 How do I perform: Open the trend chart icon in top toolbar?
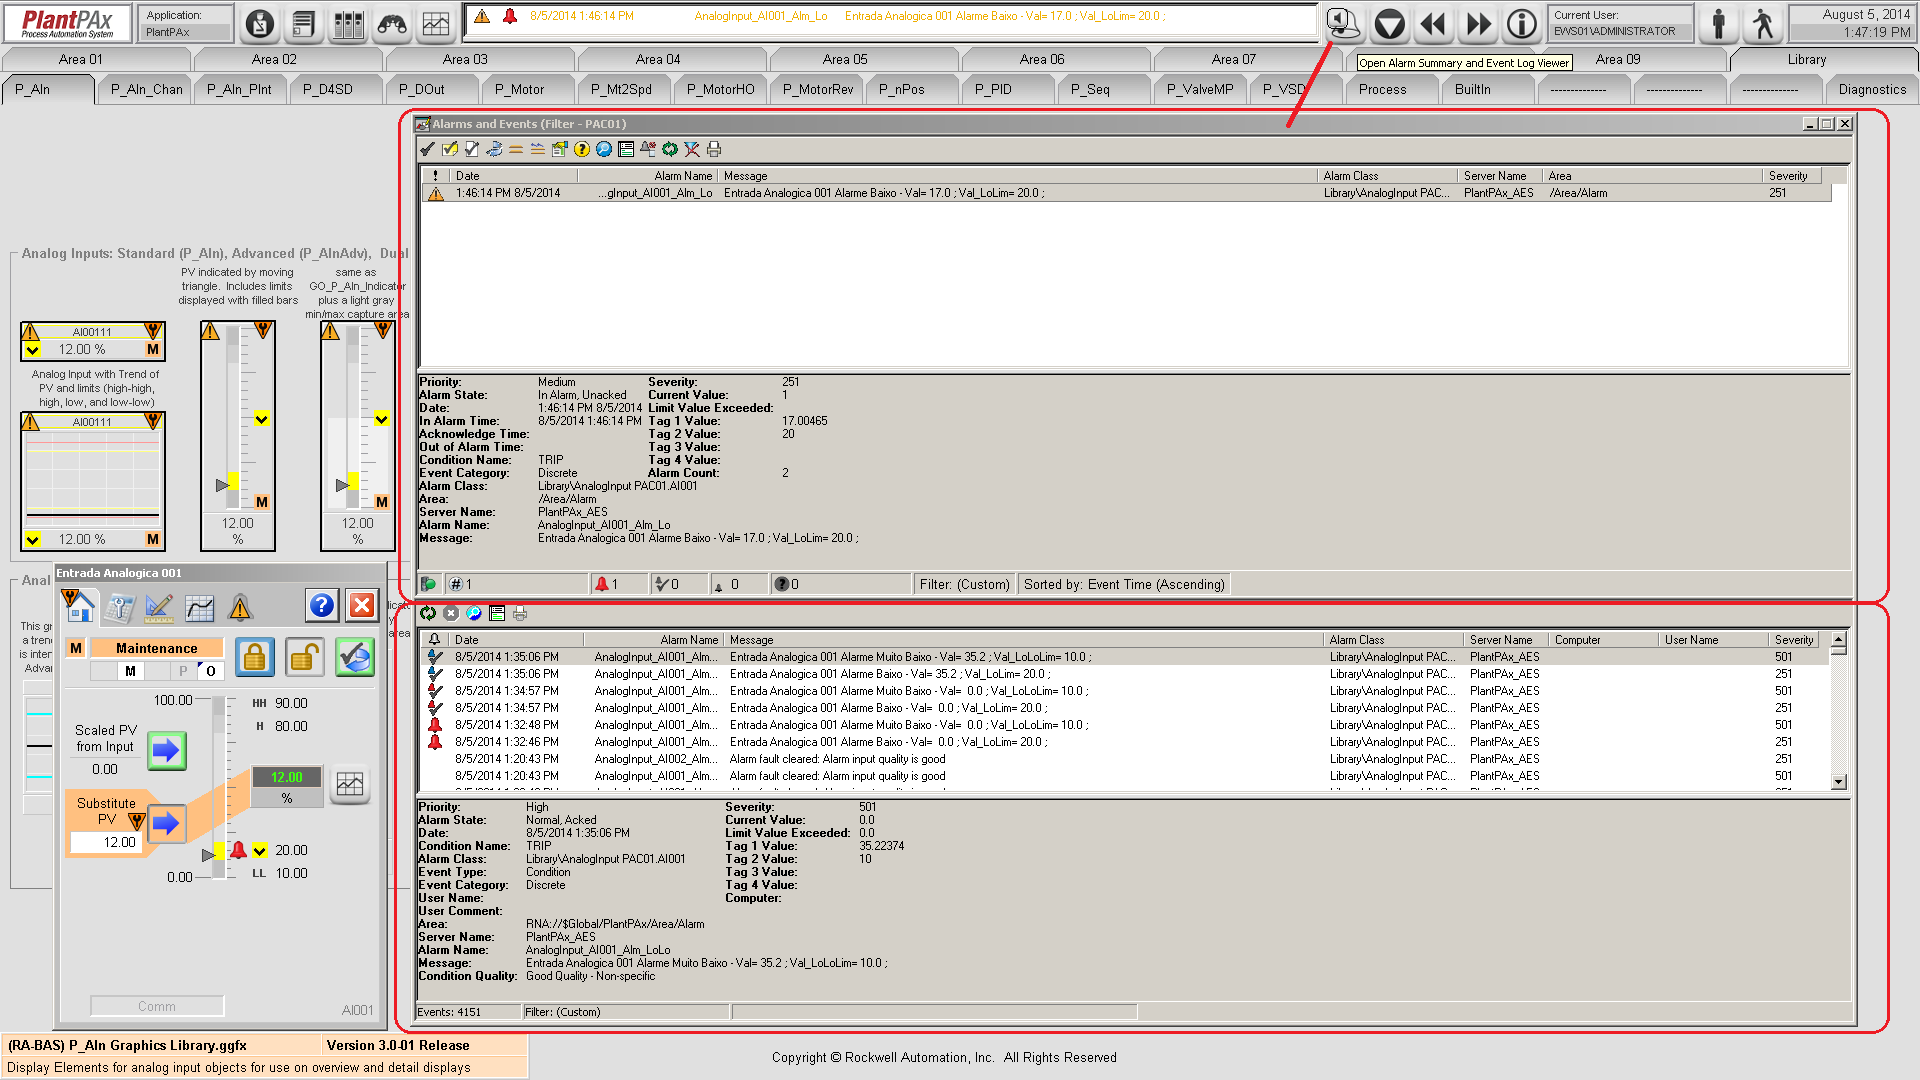point(436,24)
